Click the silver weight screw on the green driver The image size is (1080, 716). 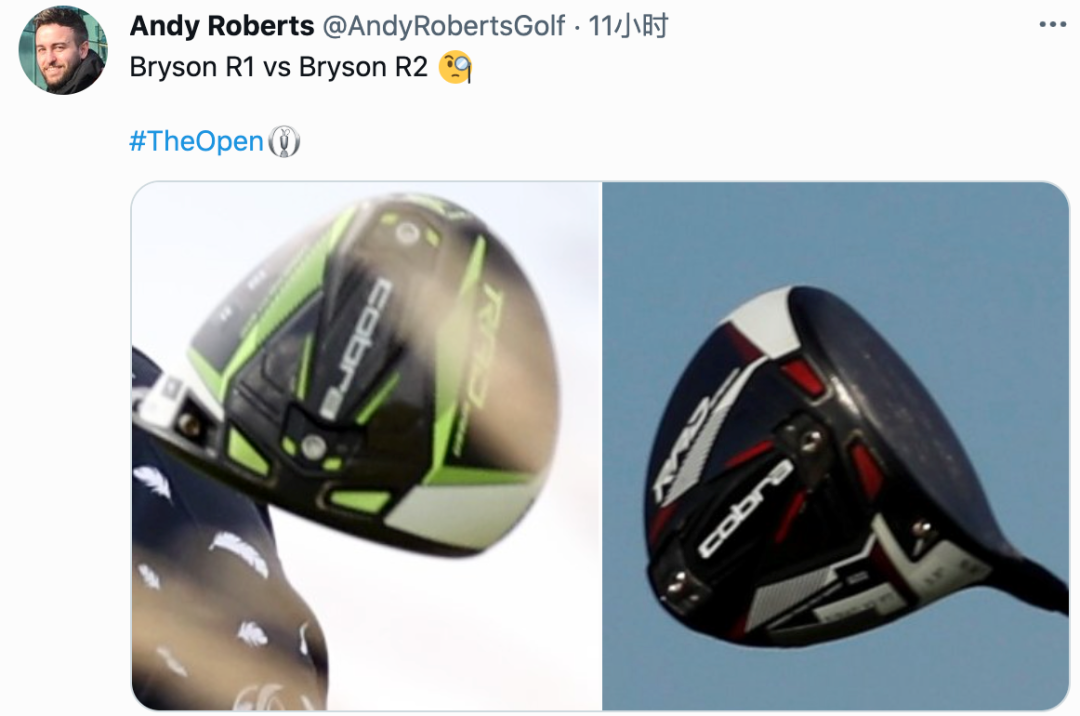[x=313, y=445]
